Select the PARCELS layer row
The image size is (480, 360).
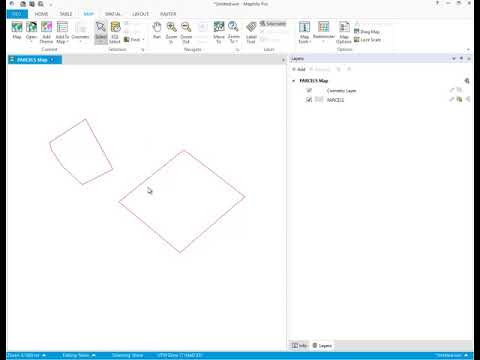click(380, 99)
